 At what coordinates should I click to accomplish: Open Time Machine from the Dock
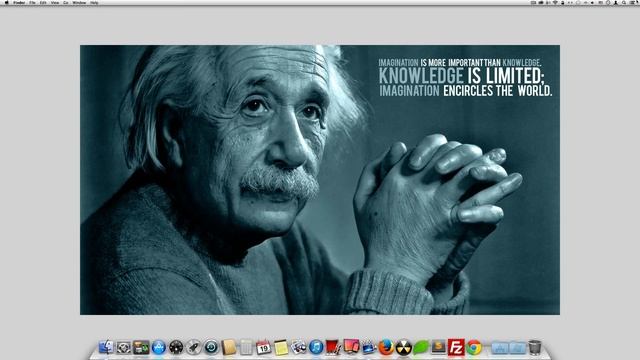click(x=211, y=348)
